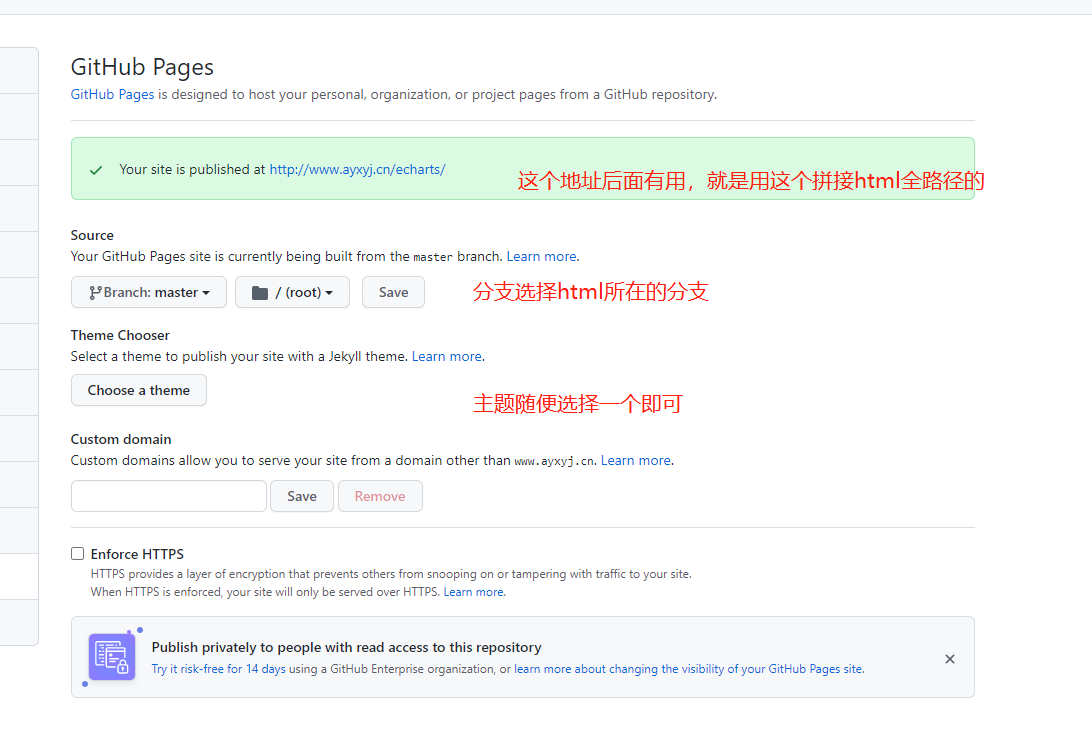Open the Branch: master dropdown
Viewport: 1092px width, 737px height.
[148, 292]
